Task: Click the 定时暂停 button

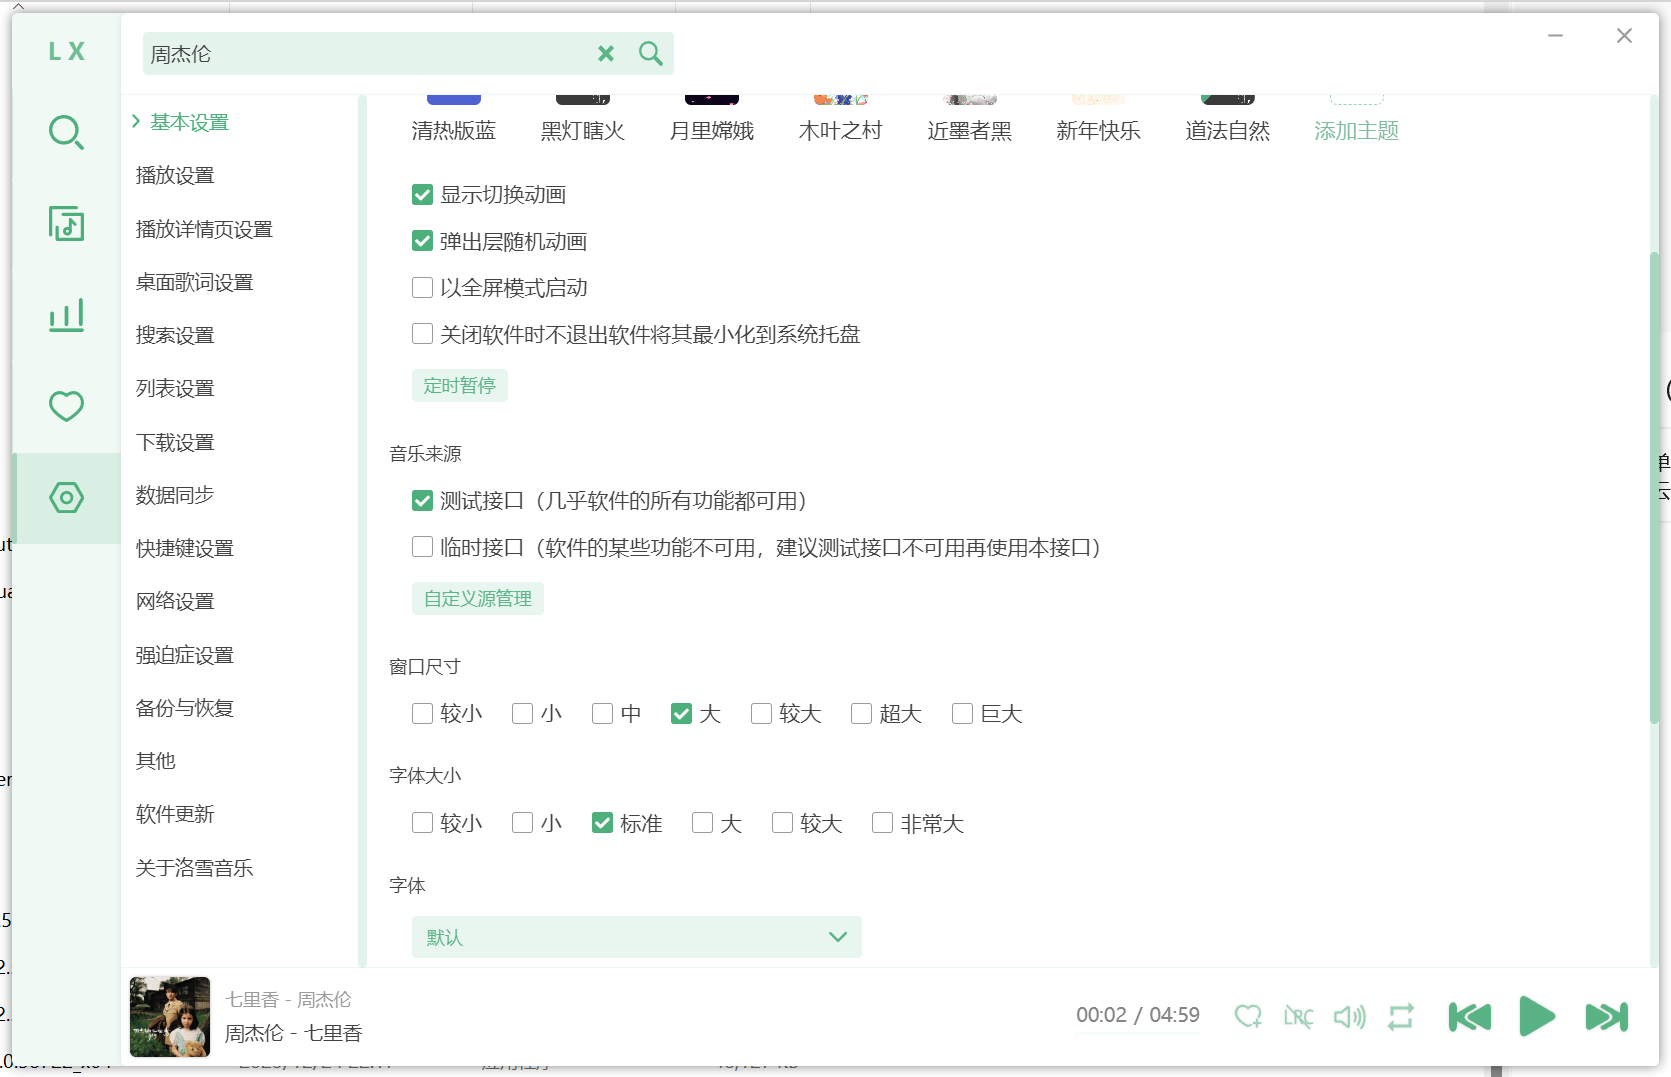Action: click(x=459, y=386)
